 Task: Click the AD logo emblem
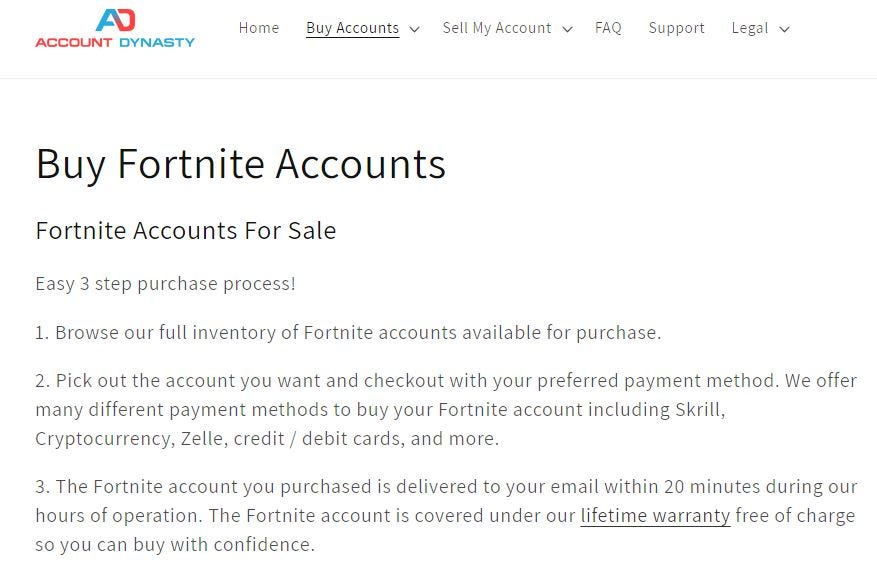[115, 20]
